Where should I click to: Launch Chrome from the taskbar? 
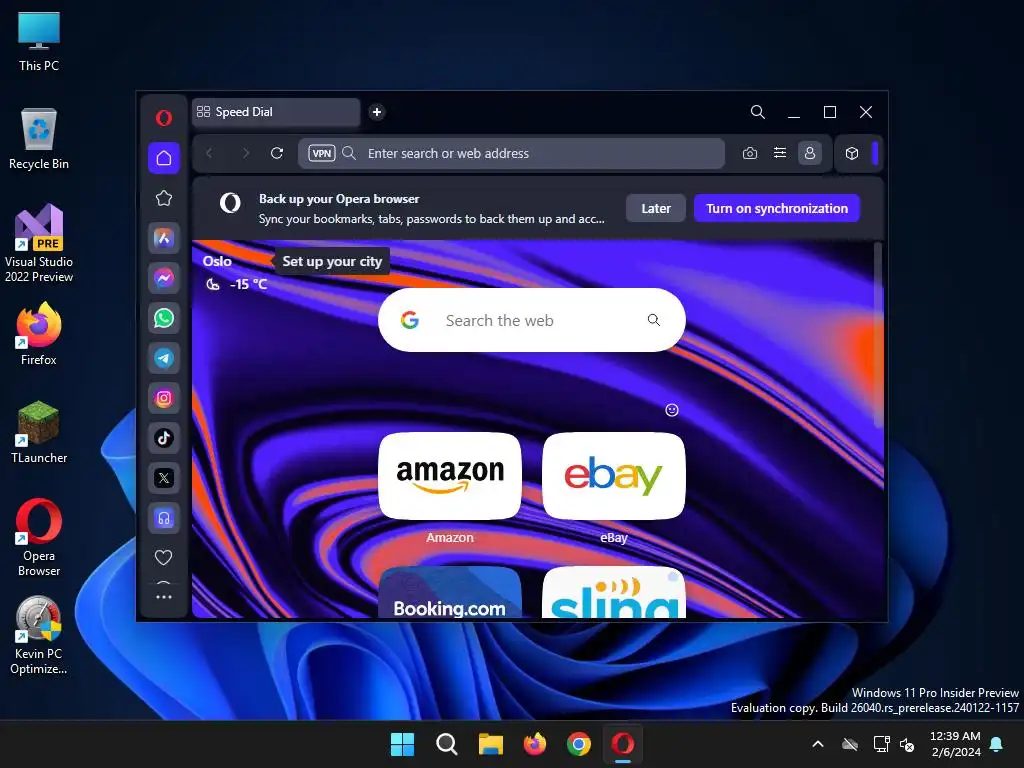click(x=579, y=744)
